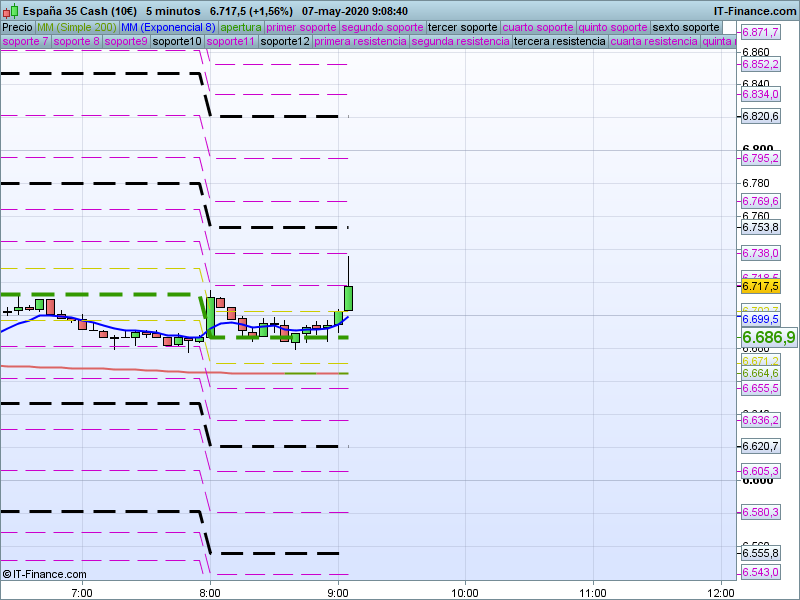Click the tercera resistencia label

click(559, 42)
